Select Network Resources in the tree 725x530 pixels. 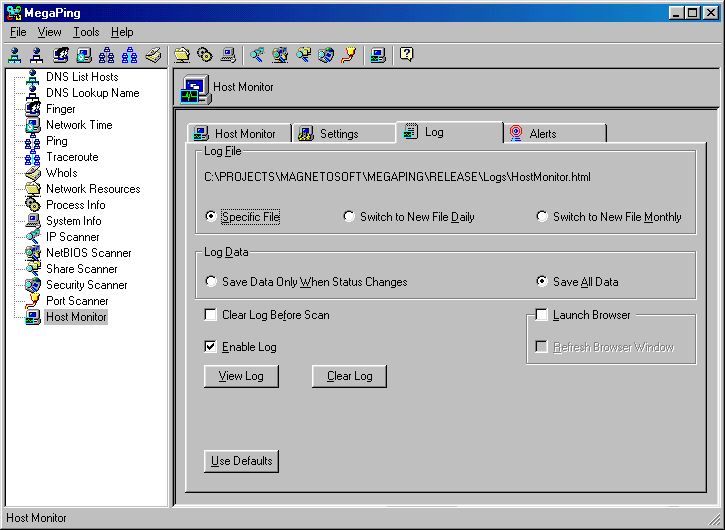click(x=93, y=189)
